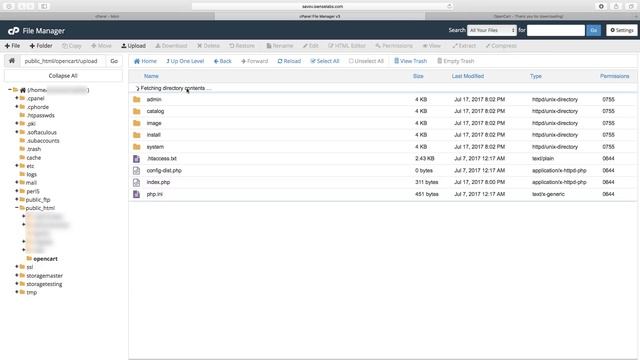
Task: Select storagemaster in folder tree
Action: [44, 276]
